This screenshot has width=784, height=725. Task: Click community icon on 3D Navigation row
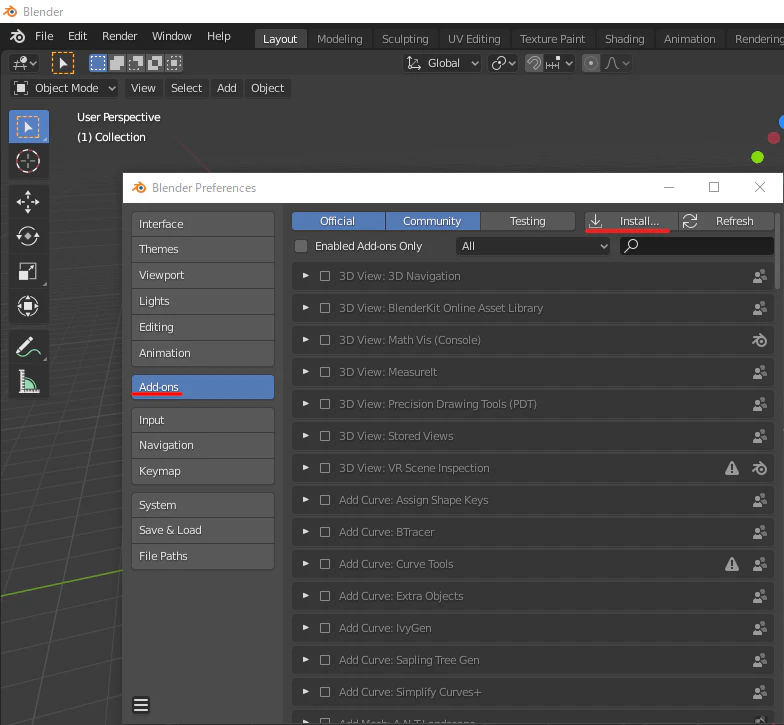pyautogui.click(x=760, y=276)
